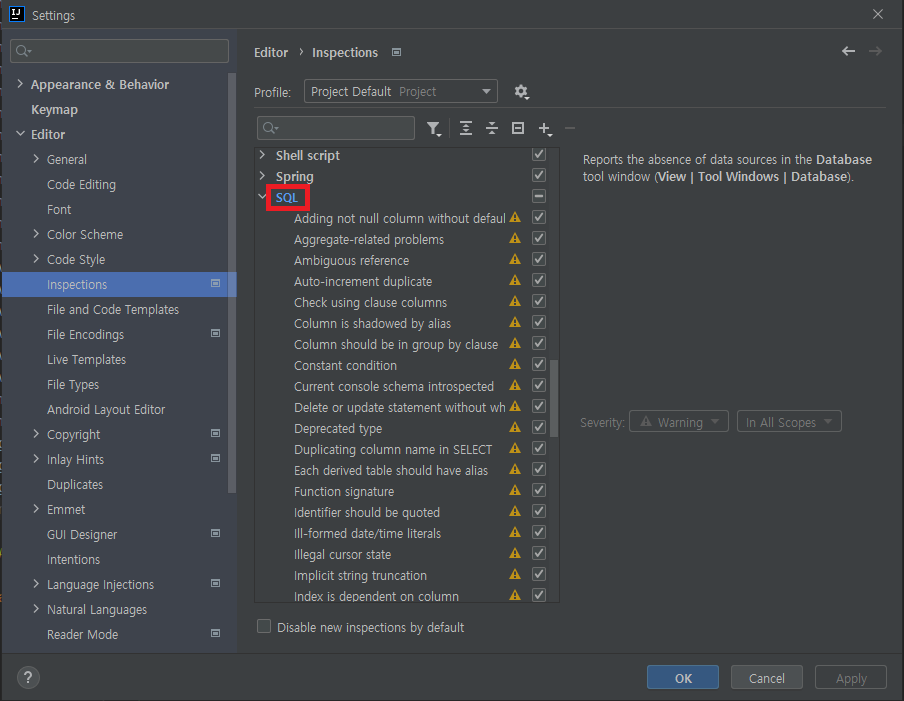The height and width of the screenshot is (701, 904).
Task: Click the IntelliJ logo in title bar
Action: click(17, 14)
